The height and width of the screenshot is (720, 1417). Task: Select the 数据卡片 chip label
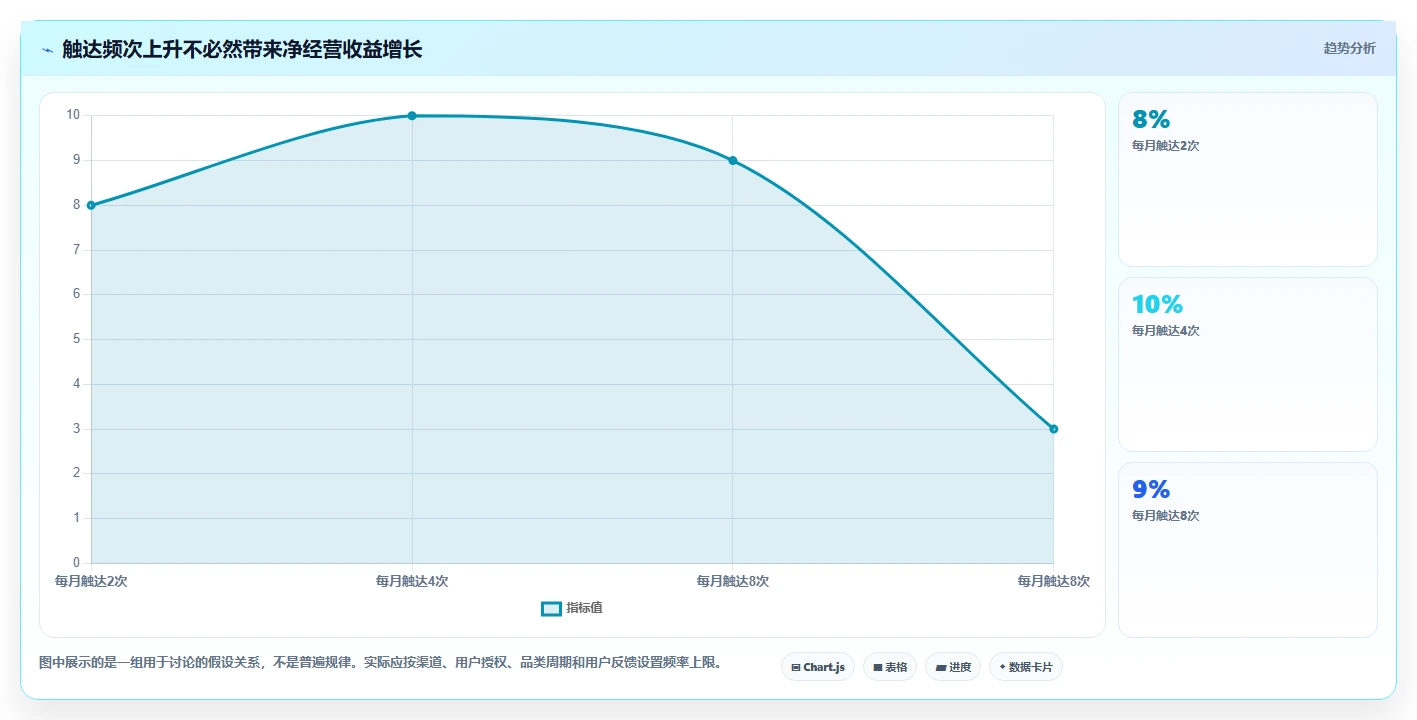pos(1031,667)
